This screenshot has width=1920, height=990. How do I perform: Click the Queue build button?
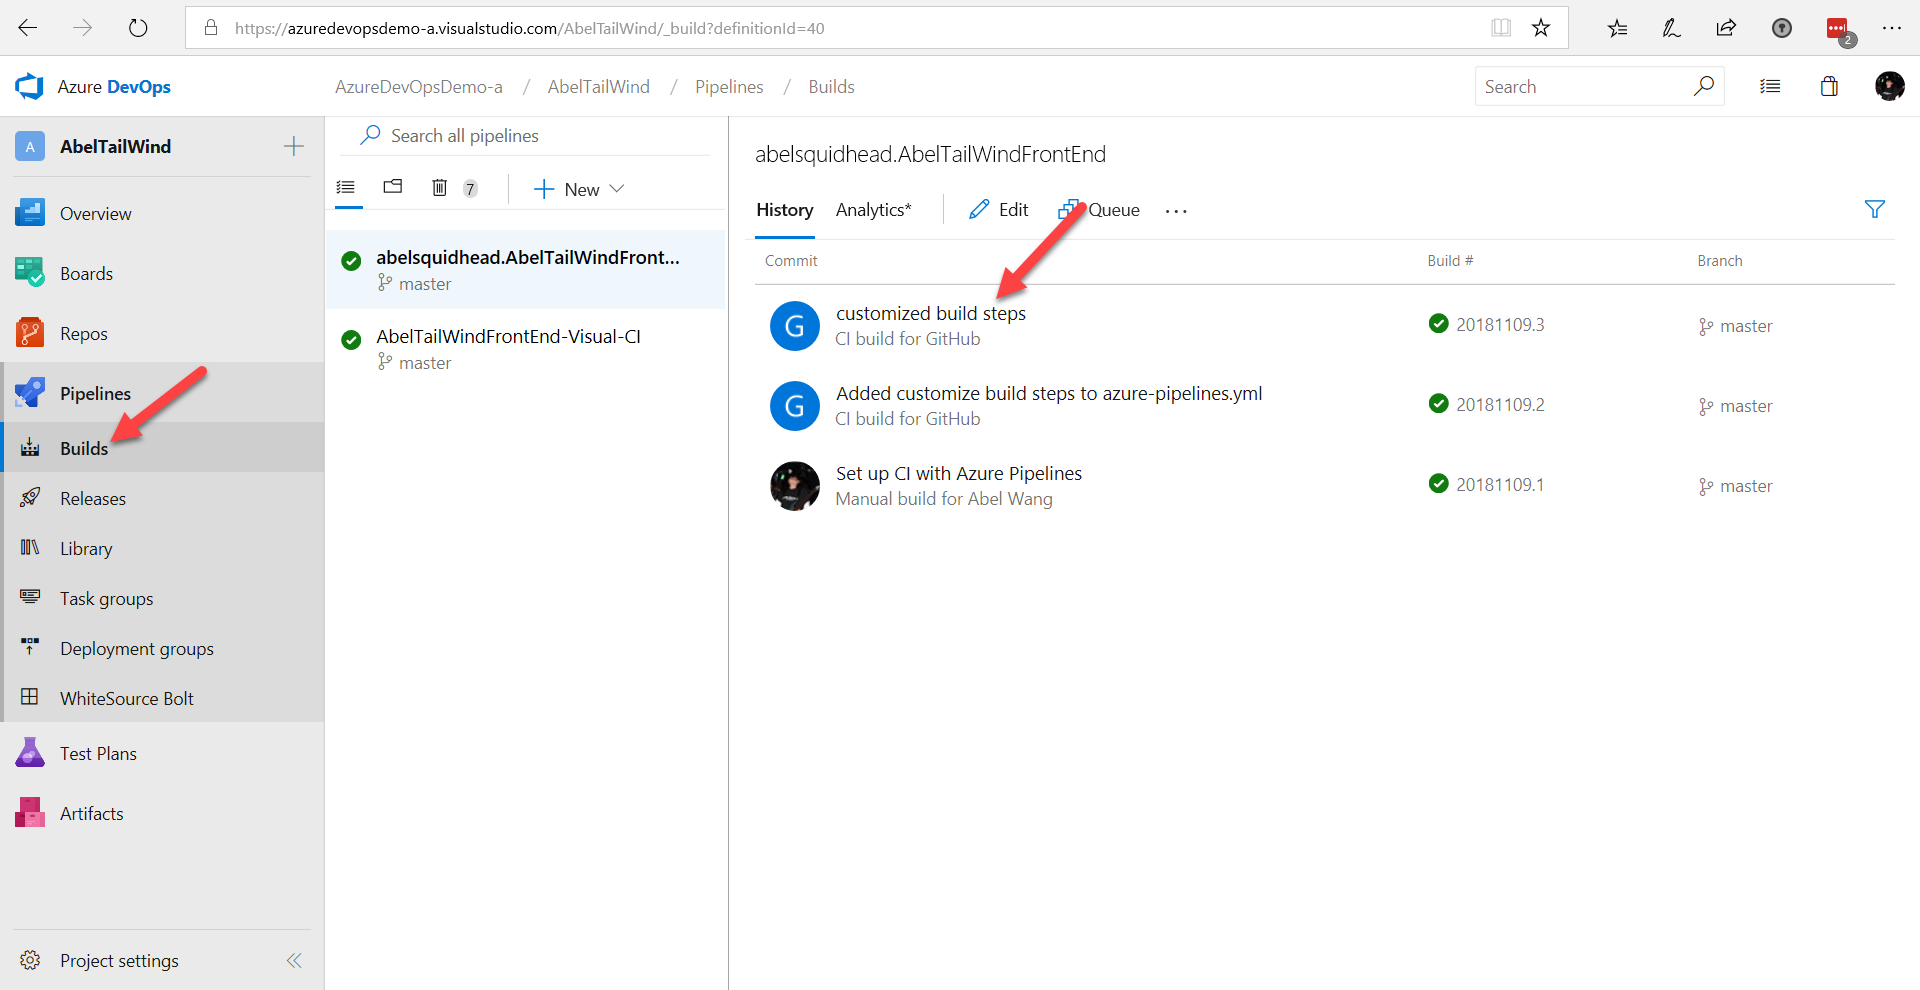click(1100, 210)
